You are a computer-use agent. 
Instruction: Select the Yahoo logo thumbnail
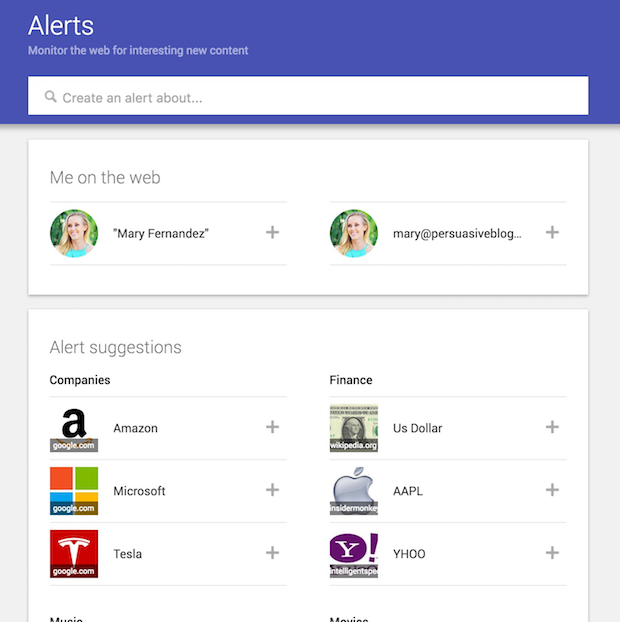(x=354, y=554)
